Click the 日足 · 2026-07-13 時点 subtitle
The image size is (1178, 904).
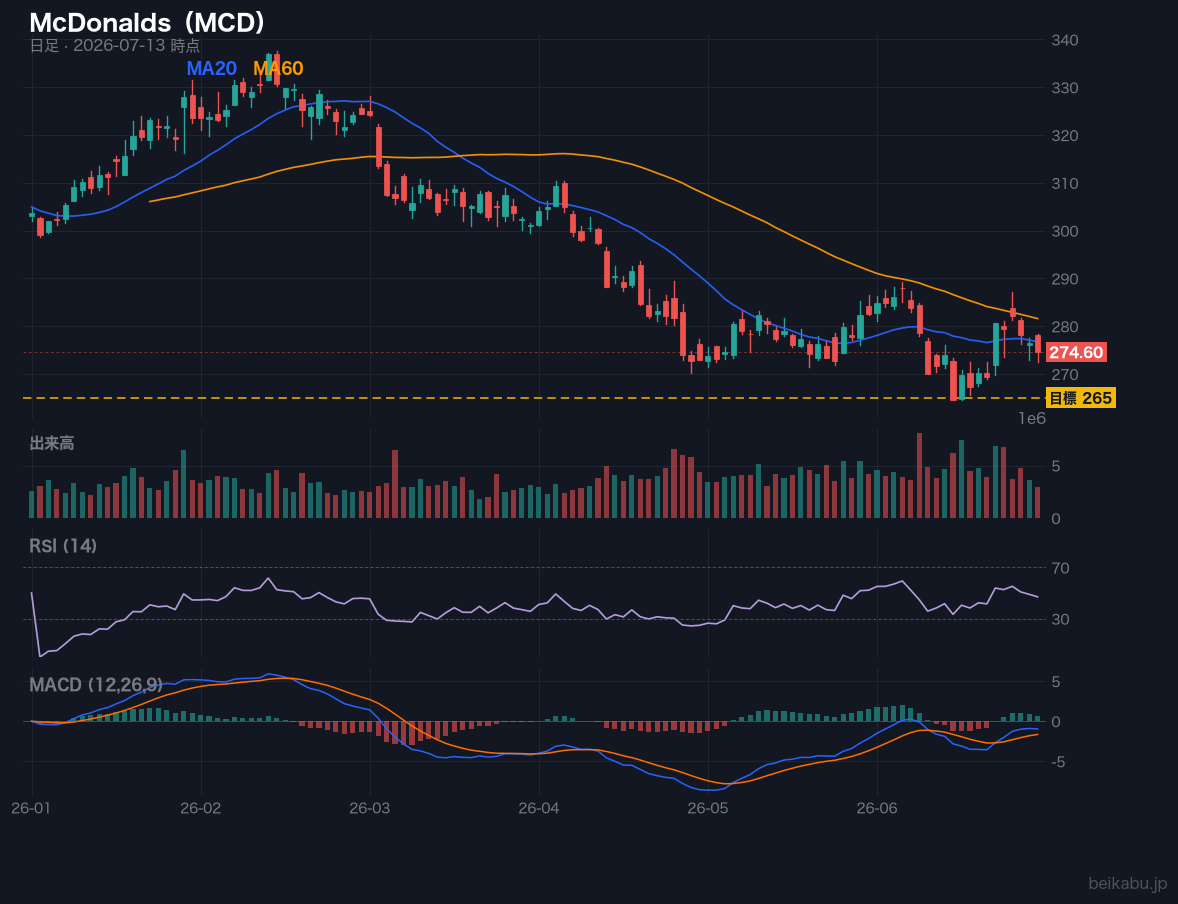(114, 46)
